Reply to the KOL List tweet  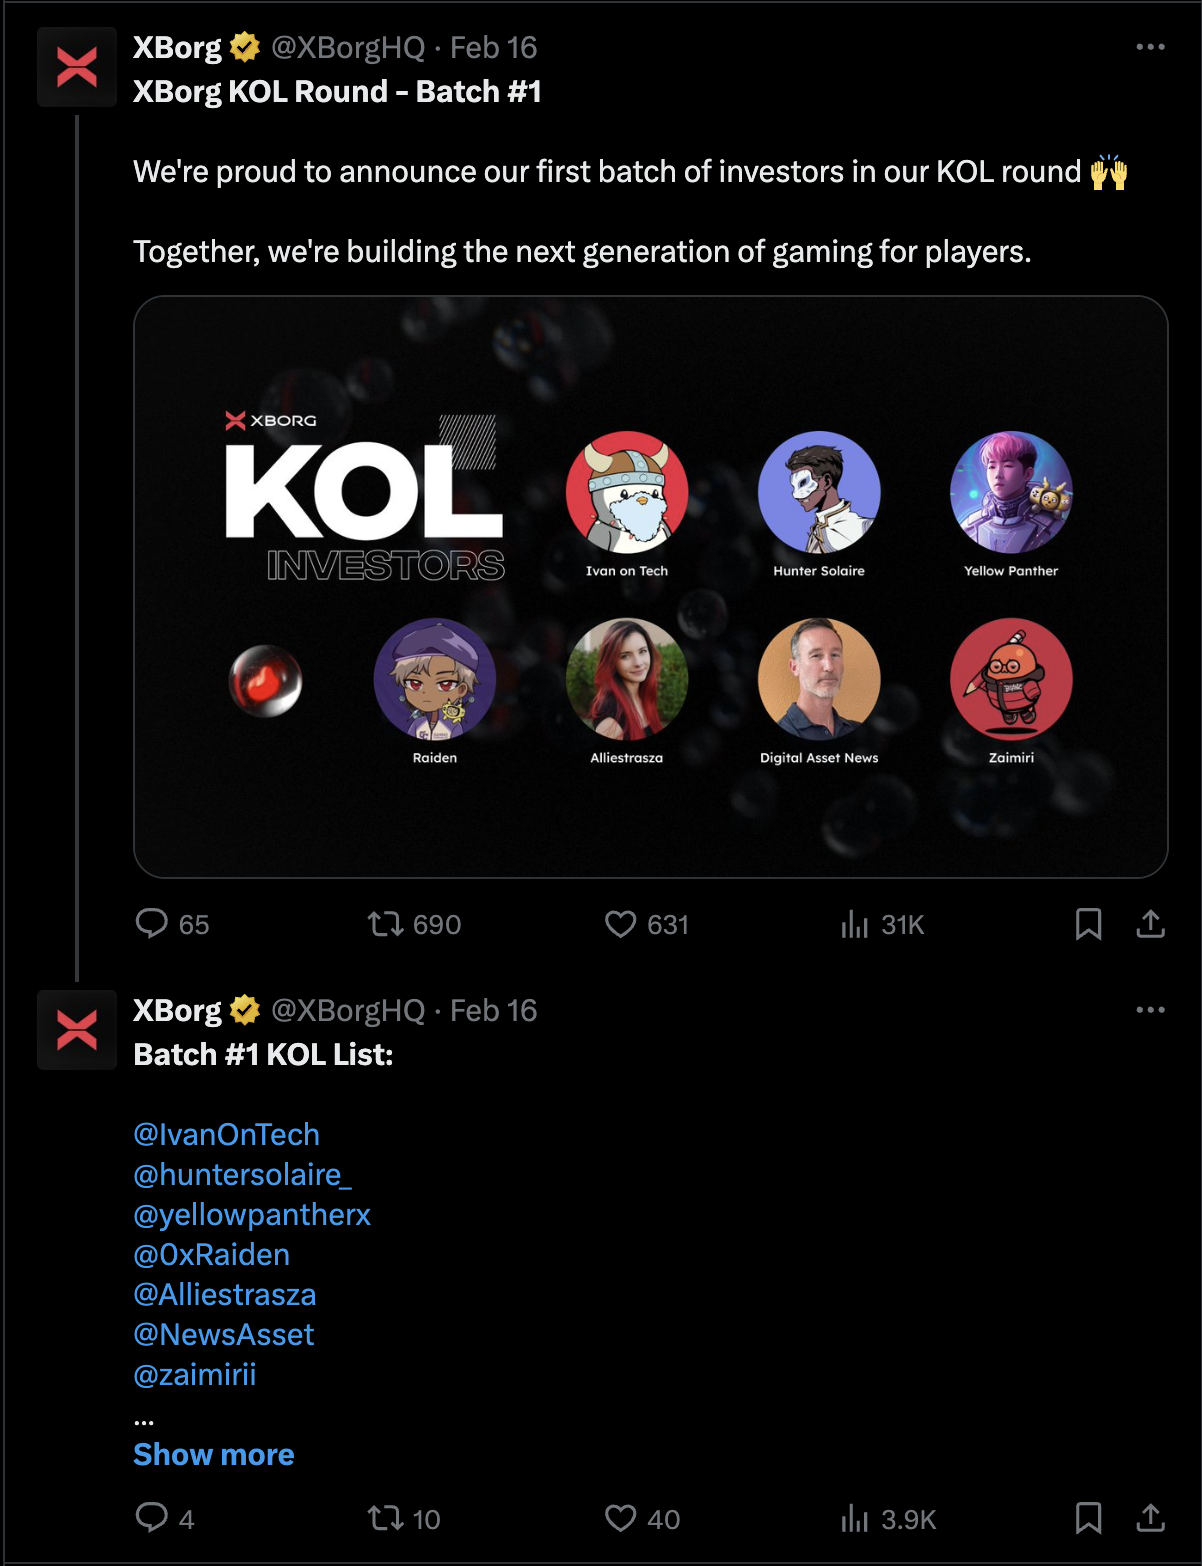tap(152, 1518)
